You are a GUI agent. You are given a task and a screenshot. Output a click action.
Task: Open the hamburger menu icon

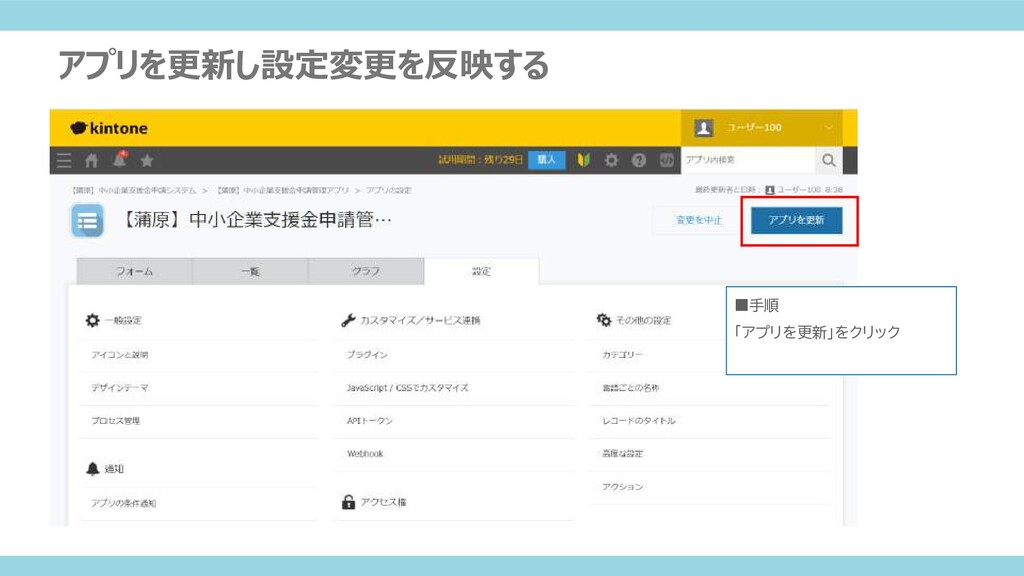64,160
